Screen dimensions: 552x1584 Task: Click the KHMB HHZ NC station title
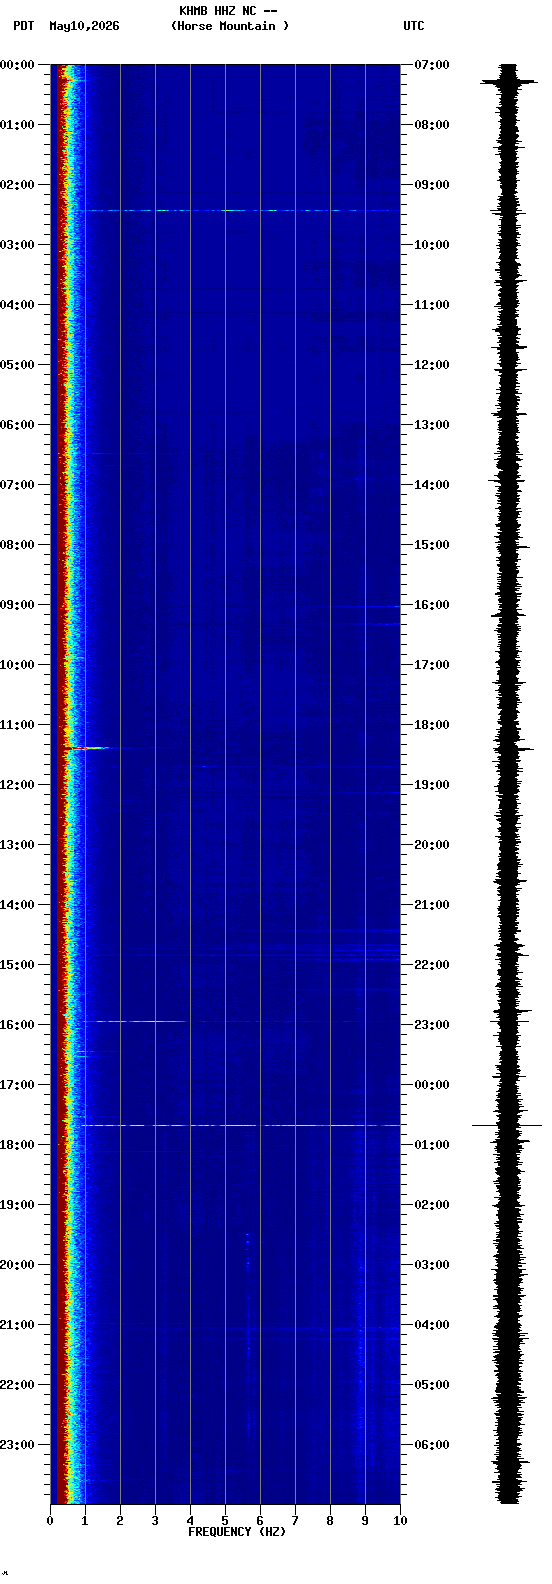point(228,11)
